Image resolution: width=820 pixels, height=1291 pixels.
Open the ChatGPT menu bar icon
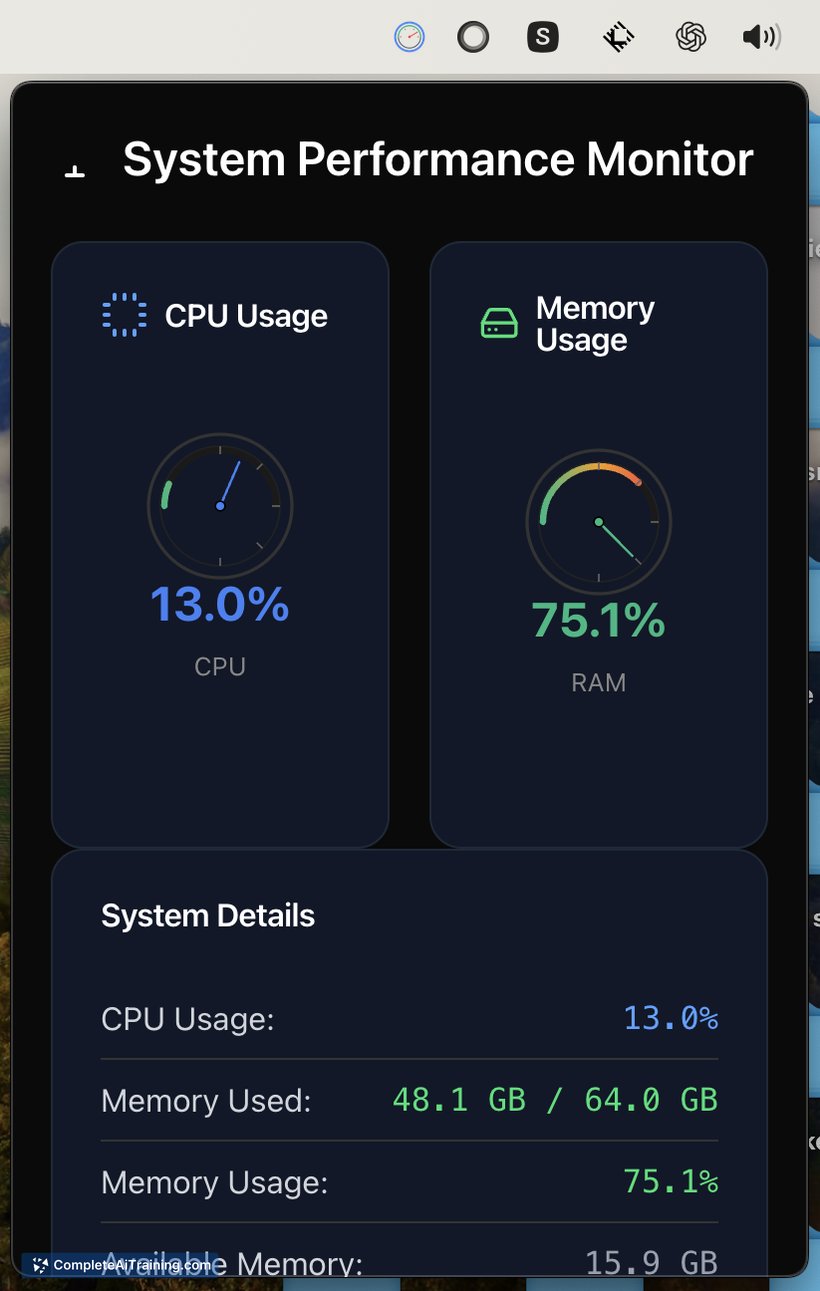691,38
